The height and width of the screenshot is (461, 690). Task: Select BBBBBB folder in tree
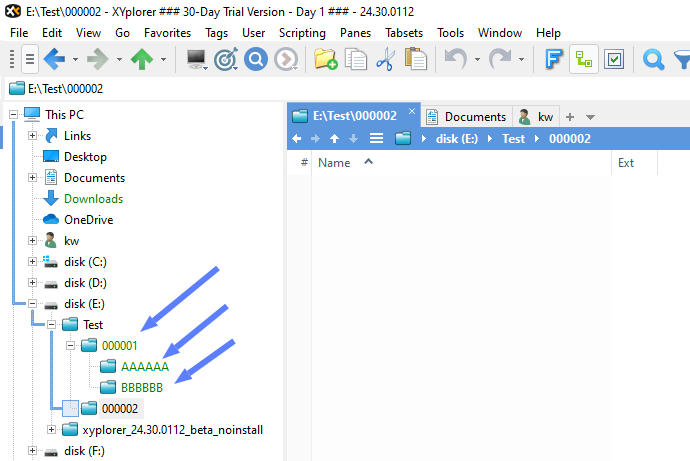click(142, 388)
